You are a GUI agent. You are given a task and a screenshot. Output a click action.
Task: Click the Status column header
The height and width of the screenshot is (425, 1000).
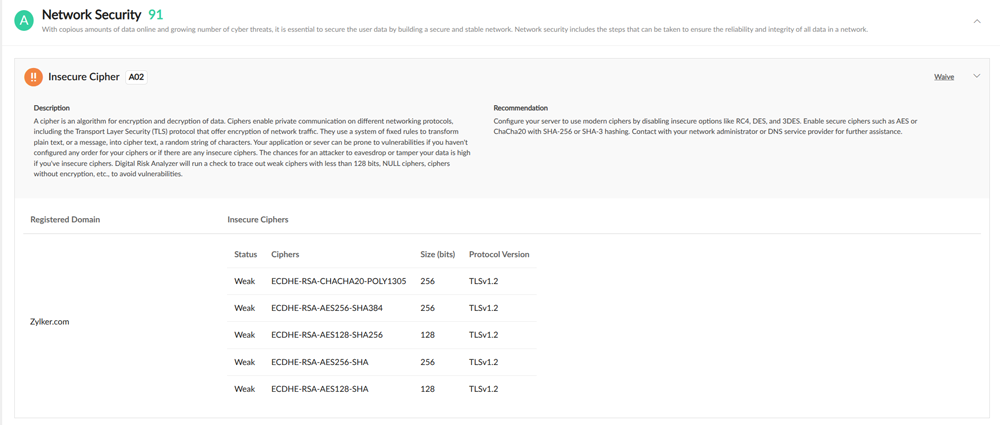(x=245, y=255)
